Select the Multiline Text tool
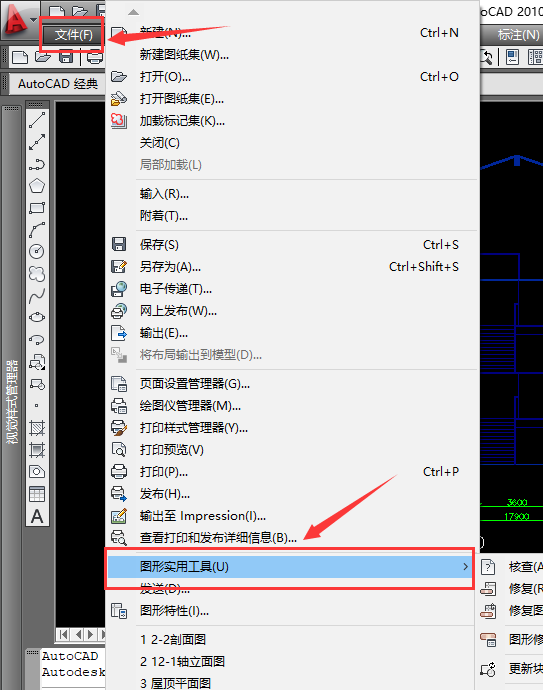The image size is (543, 690). [x=37, y=516]
